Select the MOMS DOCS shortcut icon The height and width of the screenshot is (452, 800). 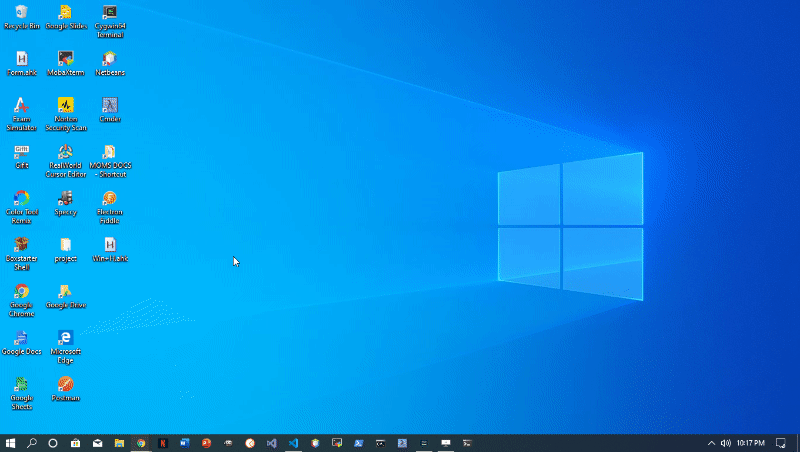coord(110,161)
